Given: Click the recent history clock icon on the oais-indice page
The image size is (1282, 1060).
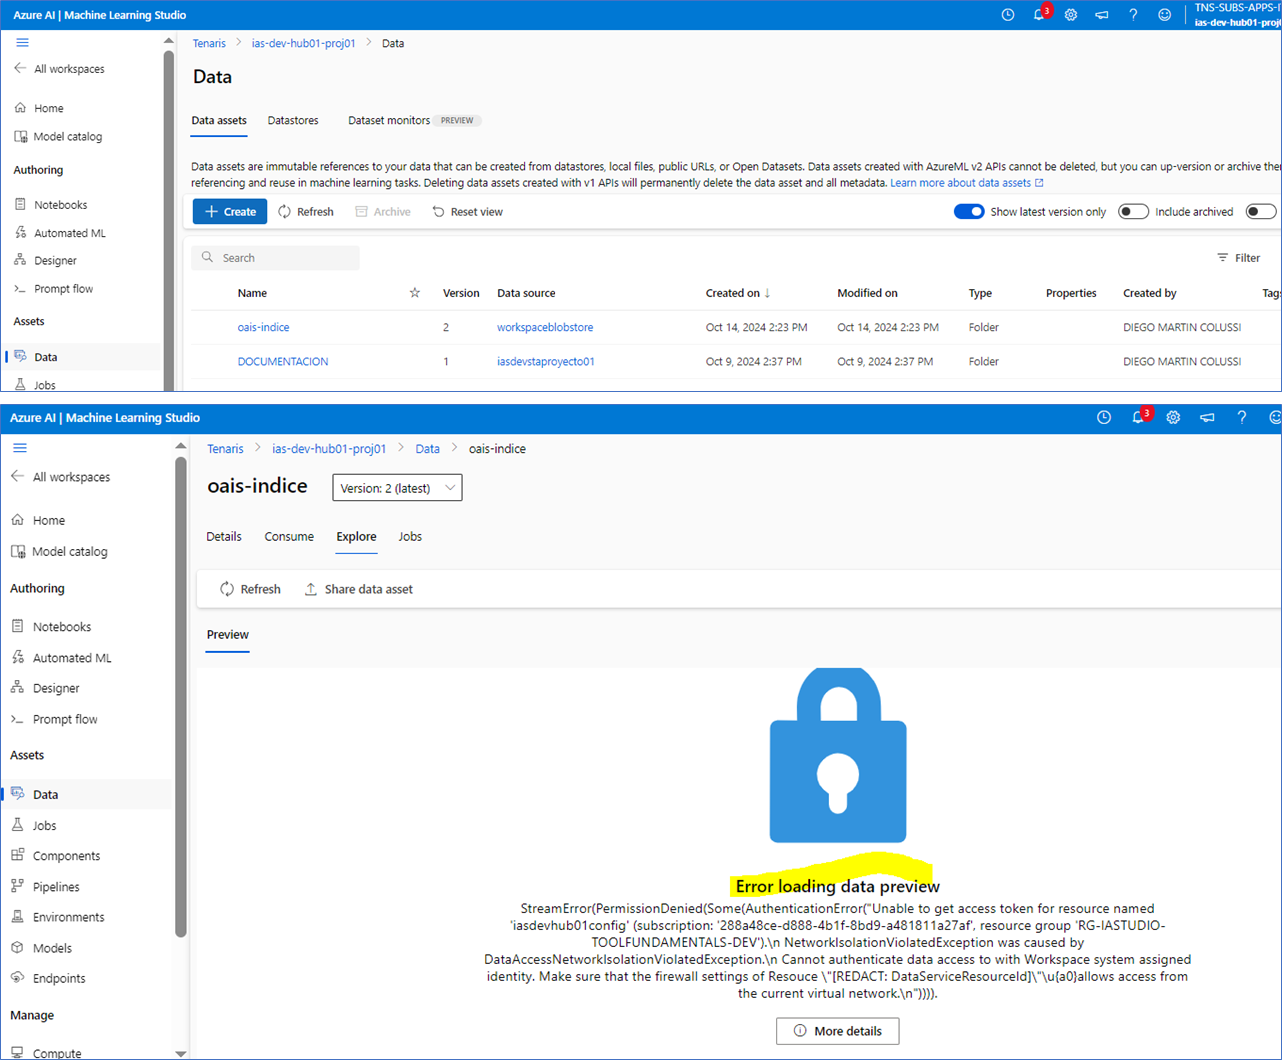Looking at the screenshot, I should (1104, 418).
